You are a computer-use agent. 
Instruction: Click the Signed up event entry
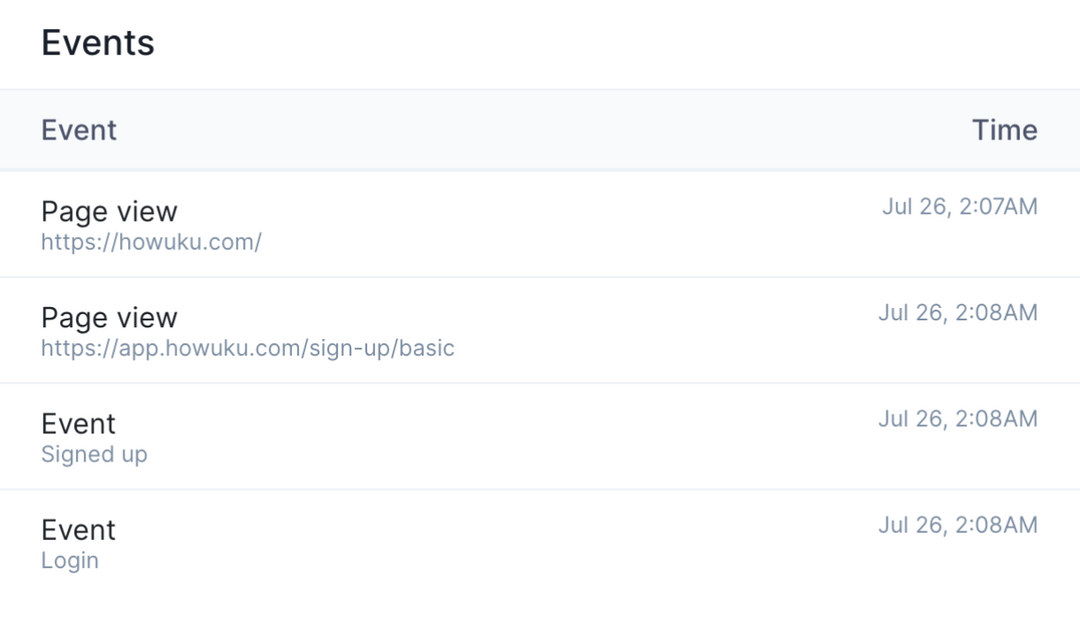pyautogui.click(x=540, y=436)
